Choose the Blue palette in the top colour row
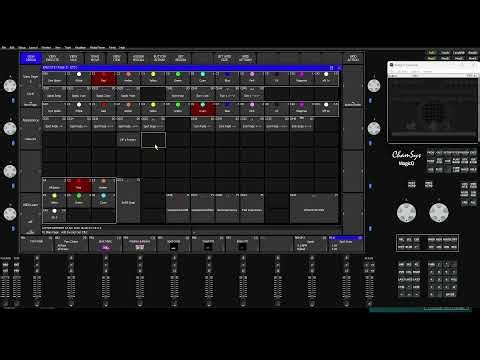Viewport: 480px width, 360px height. coord(227,79)
